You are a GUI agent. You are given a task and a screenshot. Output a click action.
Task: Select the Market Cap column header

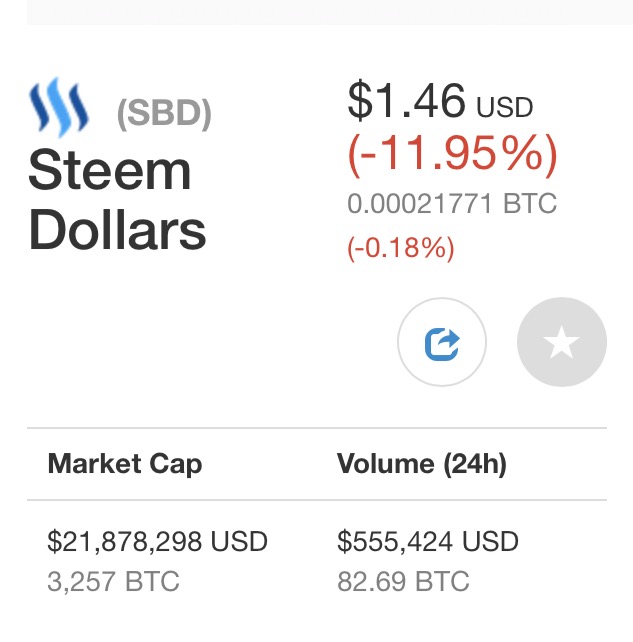click(125, 464)
